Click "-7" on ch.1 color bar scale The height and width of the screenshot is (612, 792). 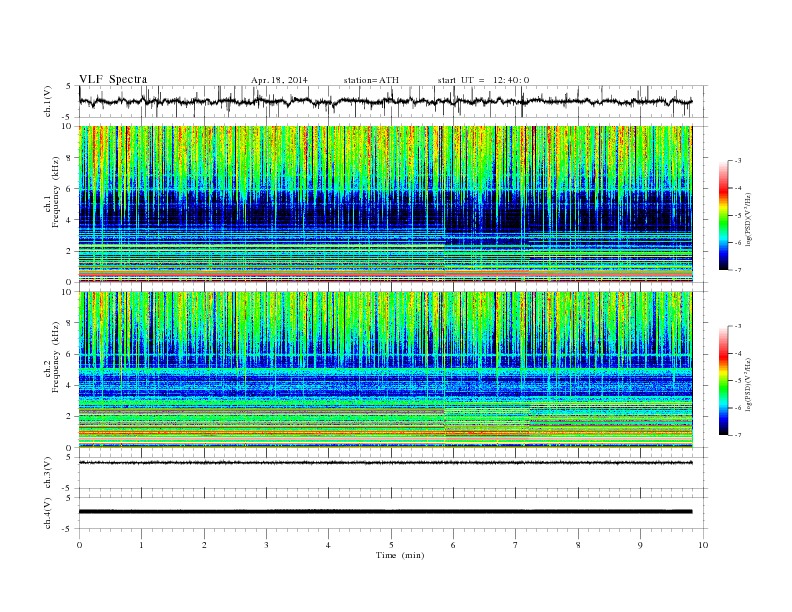tap(738, 270)
